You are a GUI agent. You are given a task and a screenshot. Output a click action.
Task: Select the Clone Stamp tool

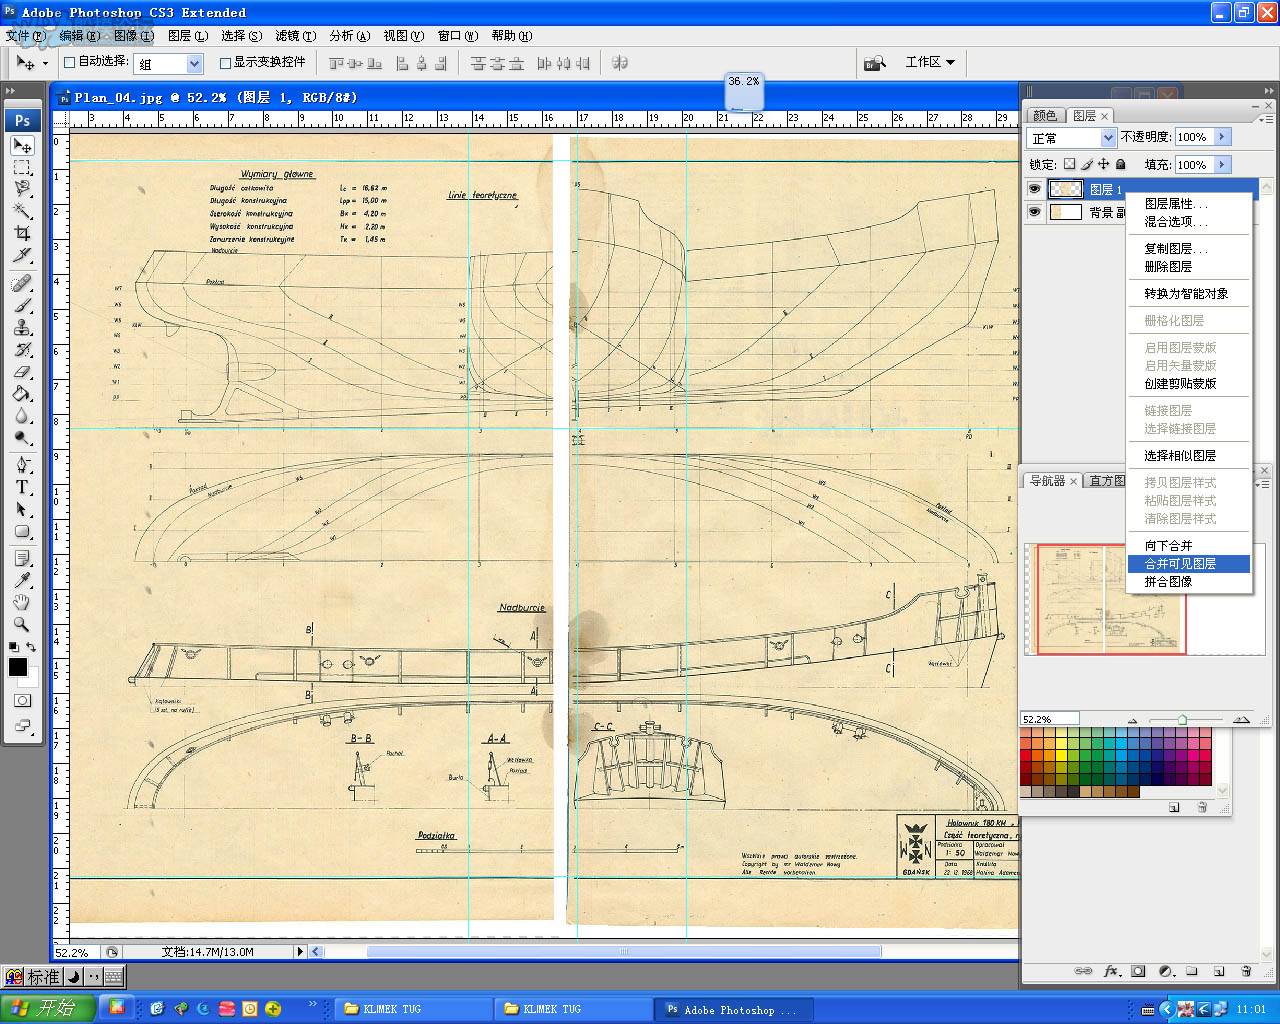tap(22, 328)
